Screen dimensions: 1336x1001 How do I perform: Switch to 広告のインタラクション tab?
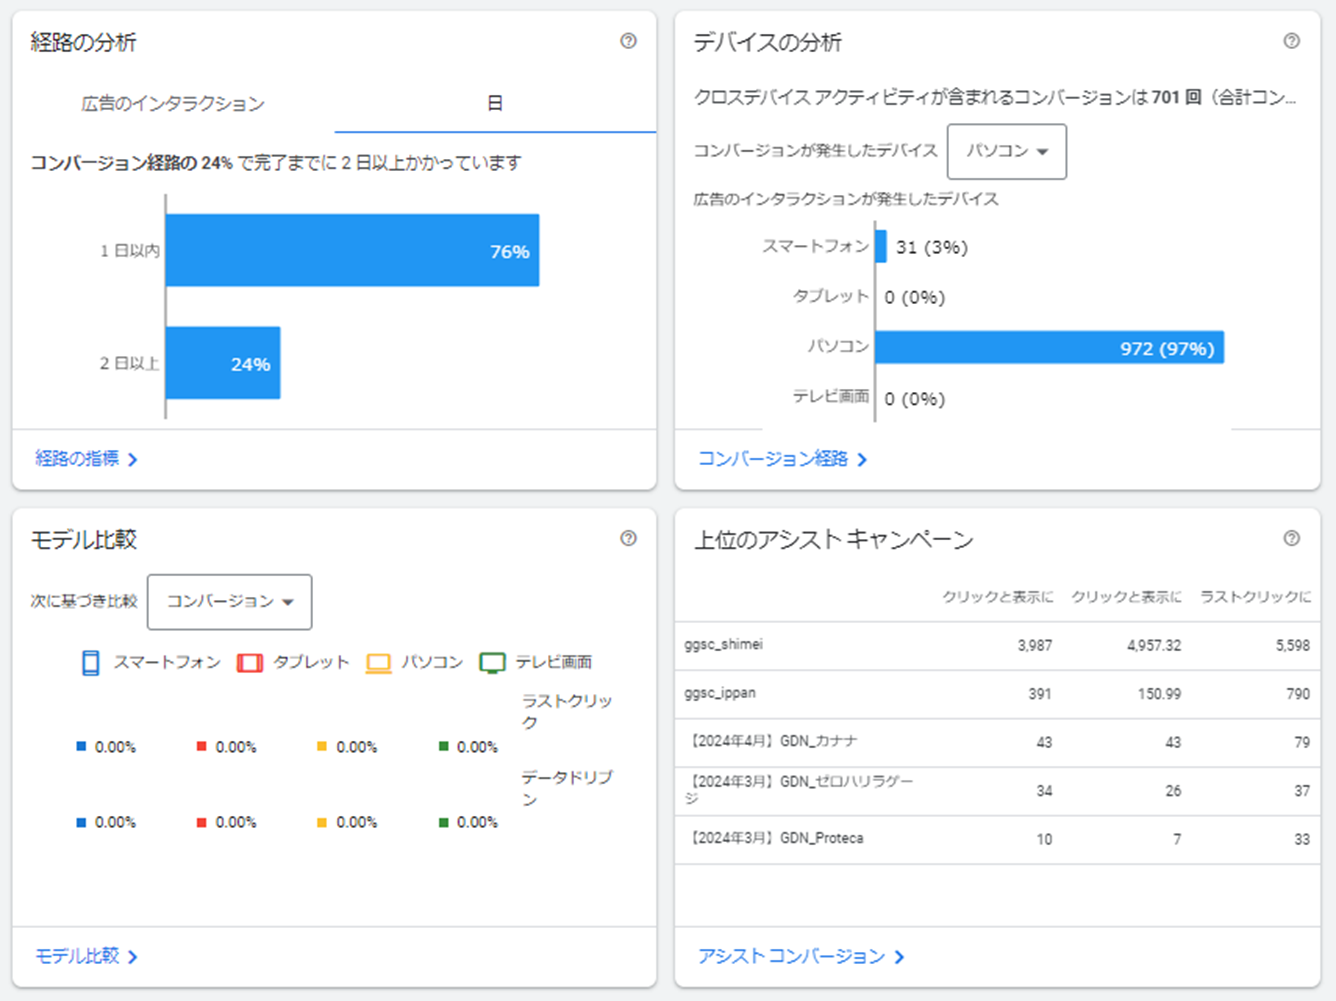click(x=173, y=104)
